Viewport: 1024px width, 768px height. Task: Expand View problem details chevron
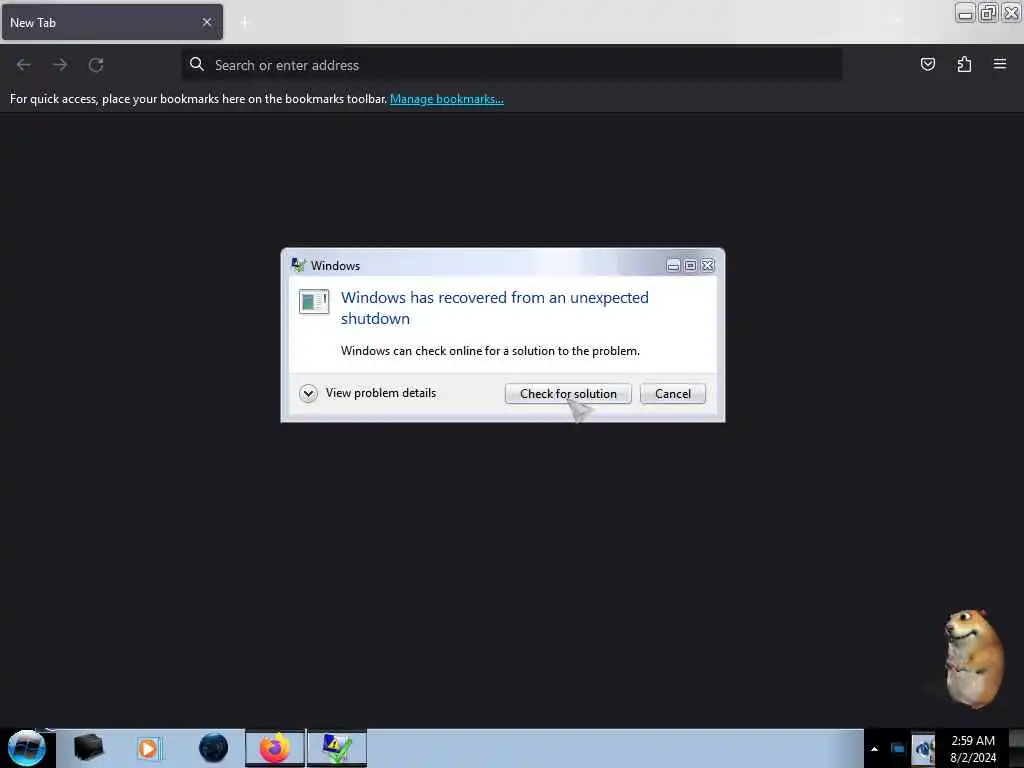[x=308, y=393]
